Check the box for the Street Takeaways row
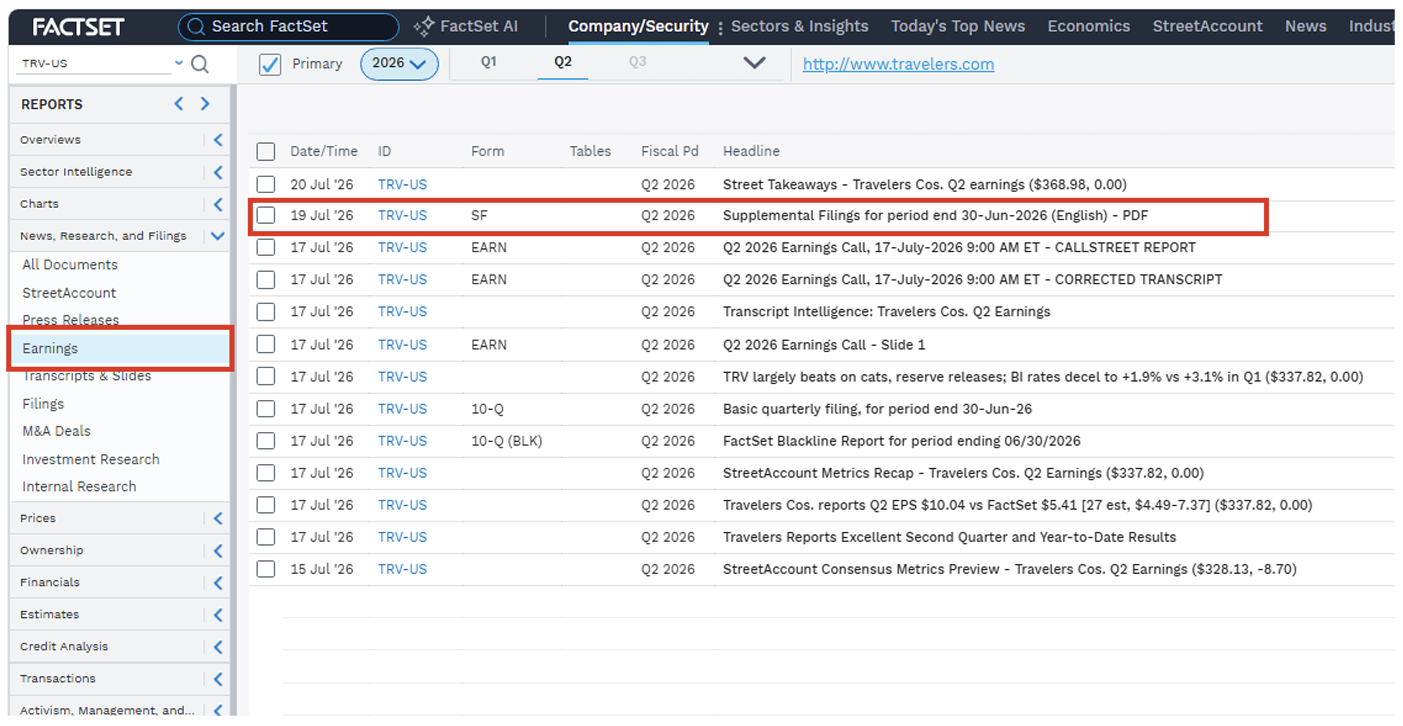 [x=265, y=184]
